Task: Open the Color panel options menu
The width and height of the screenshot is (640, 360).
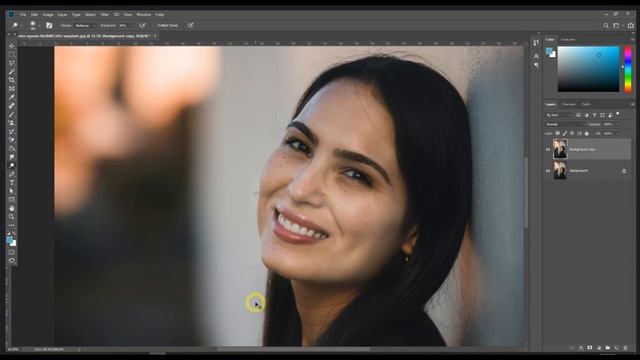Action: [632, 40]
